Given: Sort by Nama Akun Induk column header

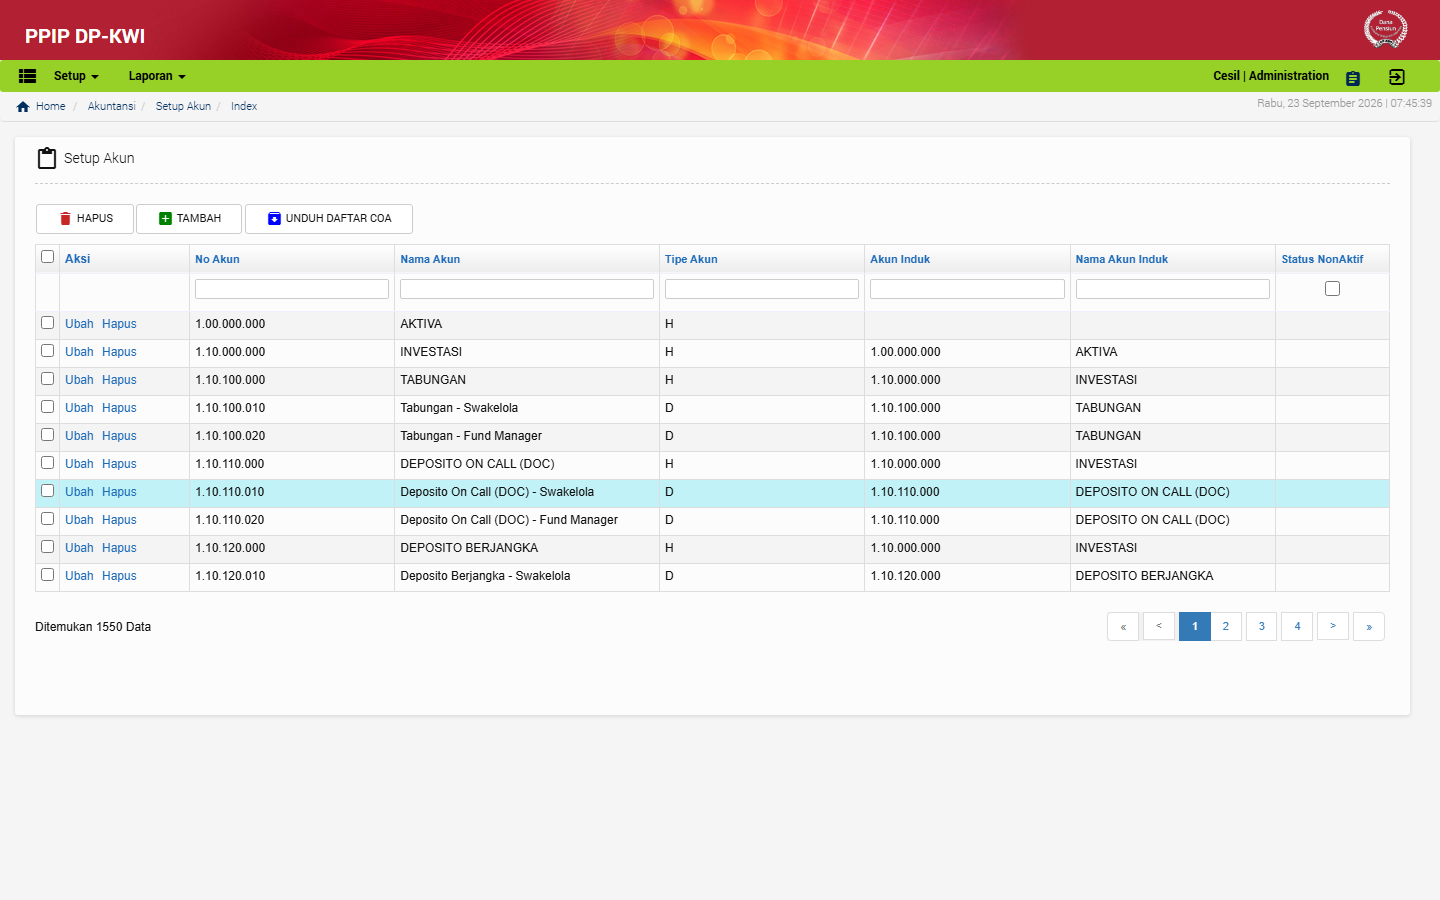Looking at the screenshot, I should [1122, 259].
